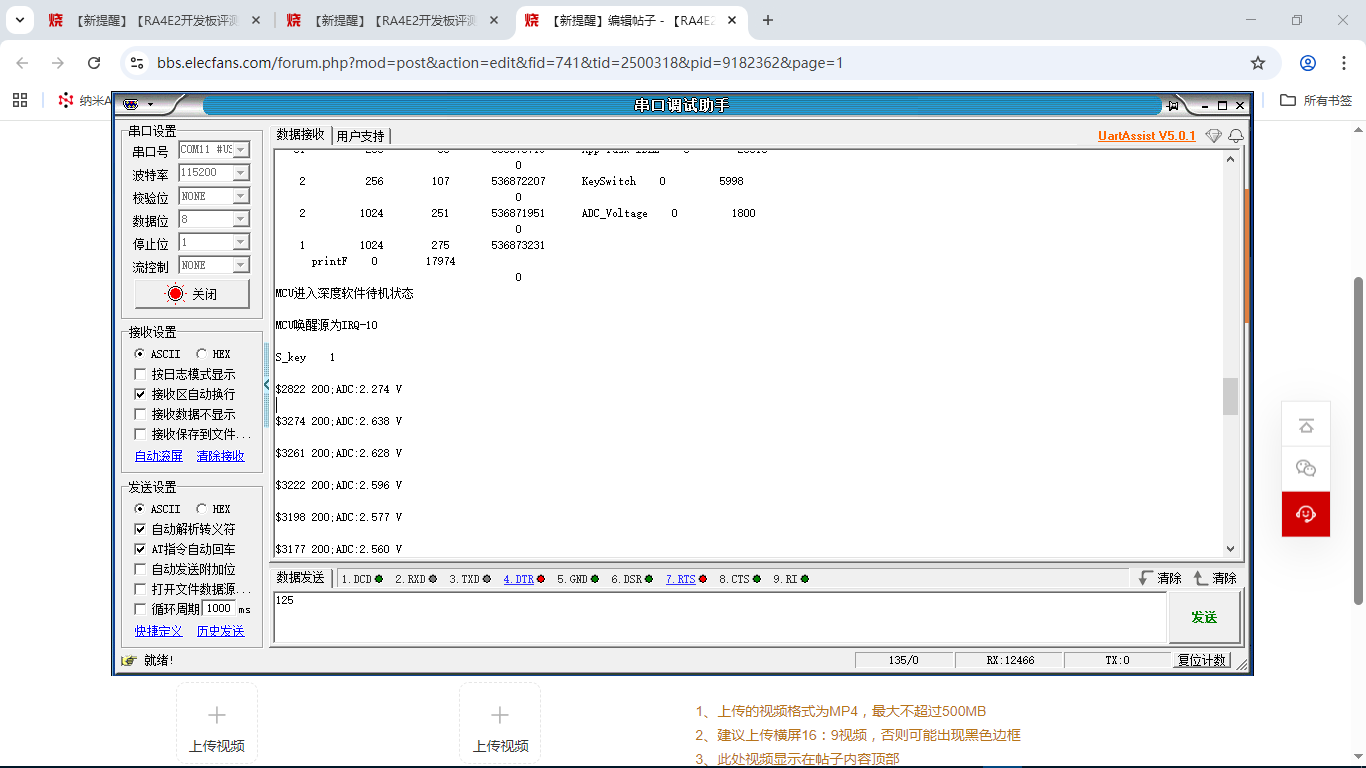The height and width of the screenshot is (768, 1366).
Task: Open the serial port number dropdown
Action: pos(240,150)
